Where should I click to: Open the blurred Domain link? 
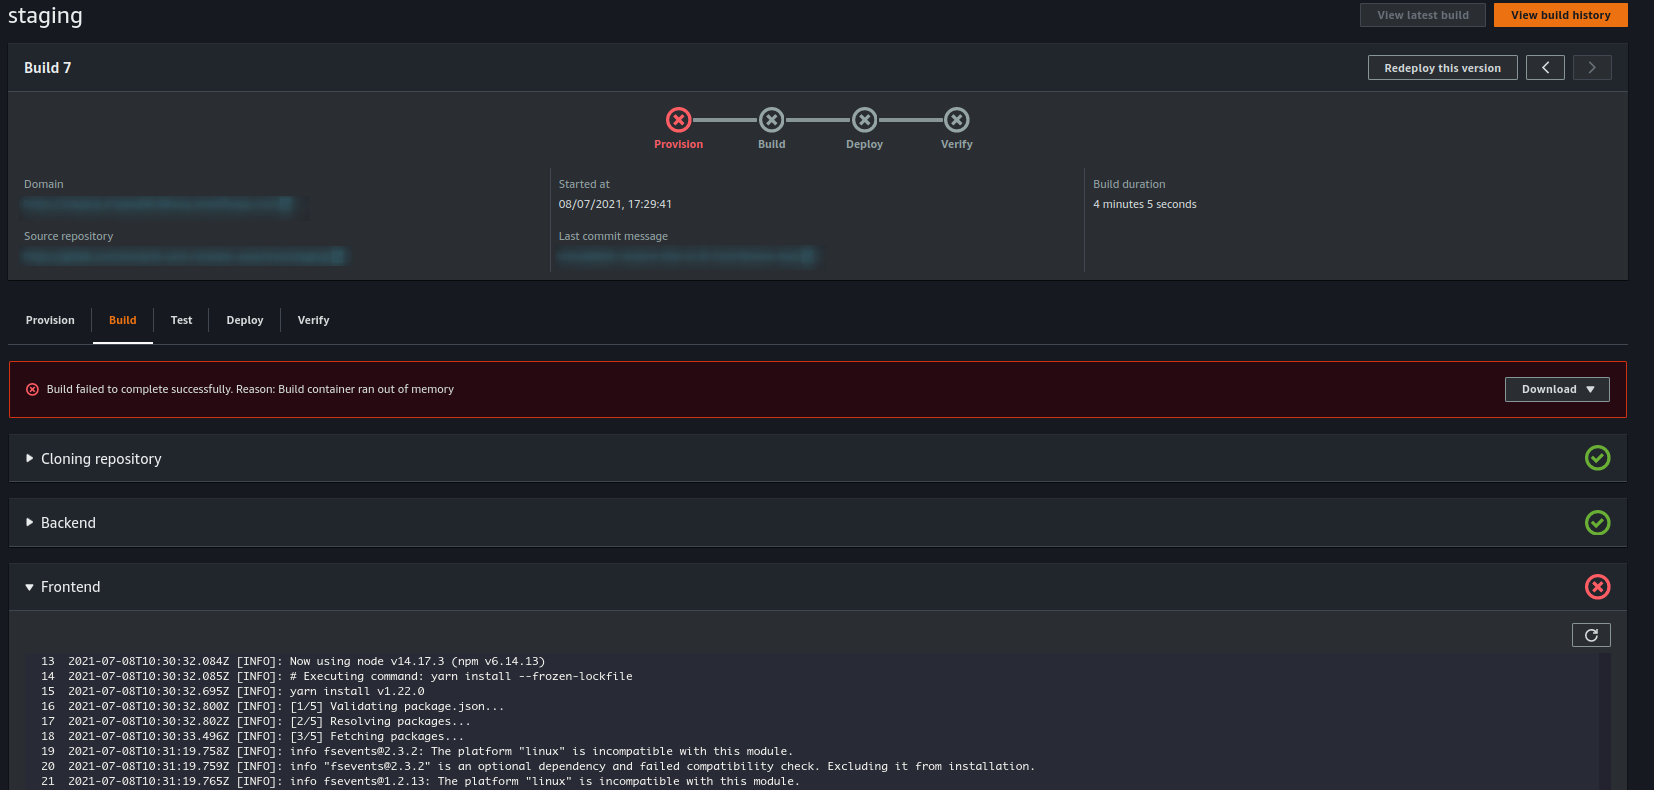click(x=159, y=204)
